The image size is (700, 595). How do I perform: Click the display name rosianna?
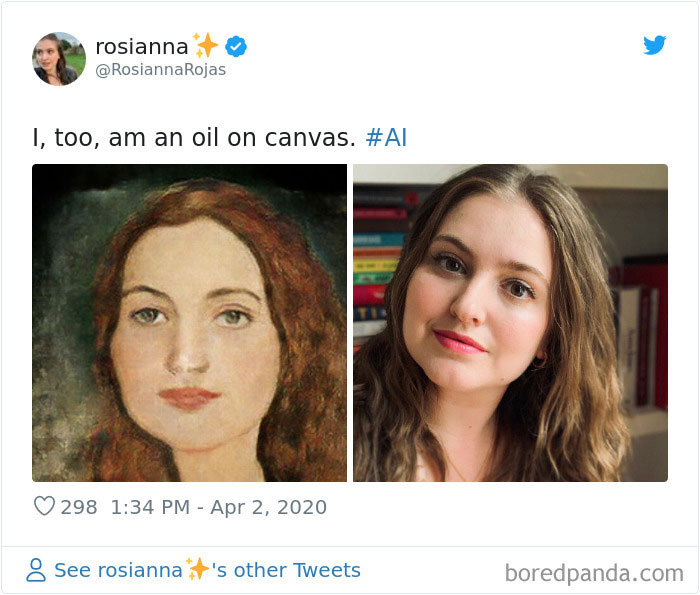coord(141,46)
